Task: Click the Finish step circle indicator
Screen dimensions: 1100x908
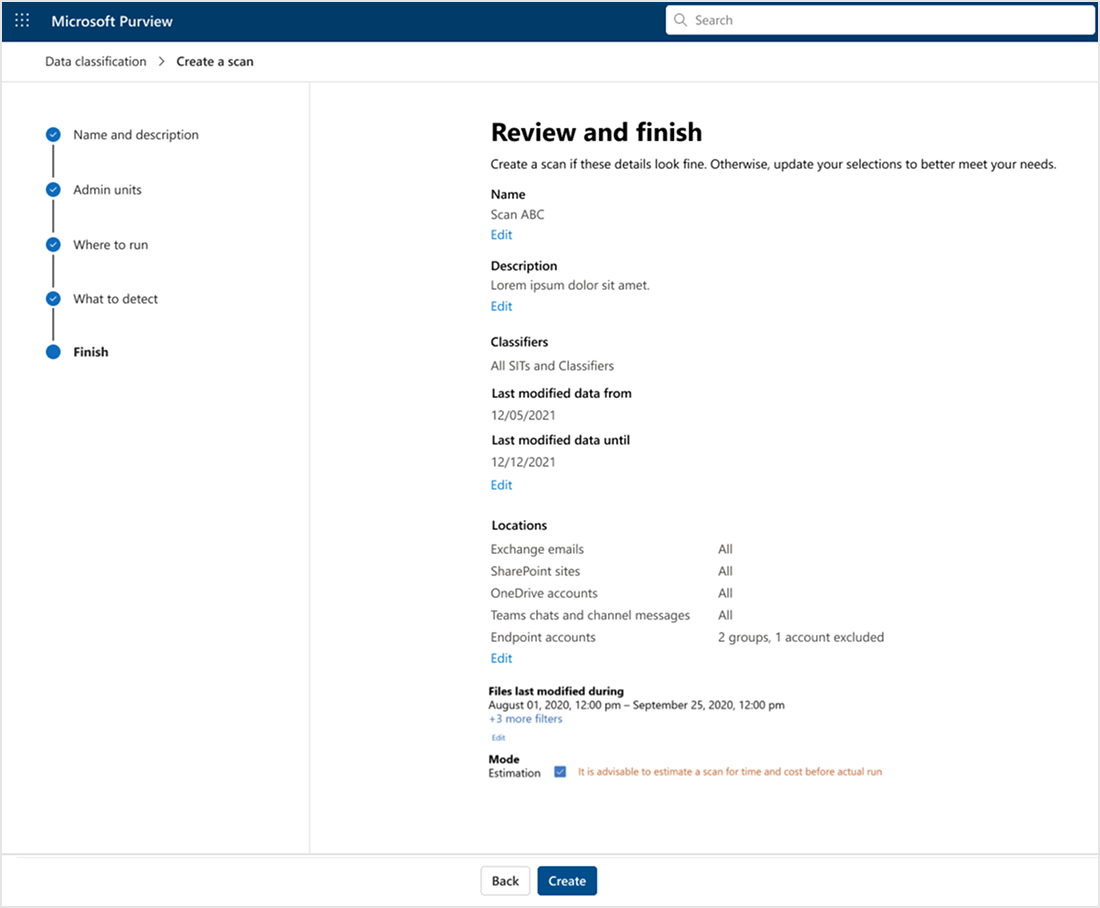Action: coord(53,352)
